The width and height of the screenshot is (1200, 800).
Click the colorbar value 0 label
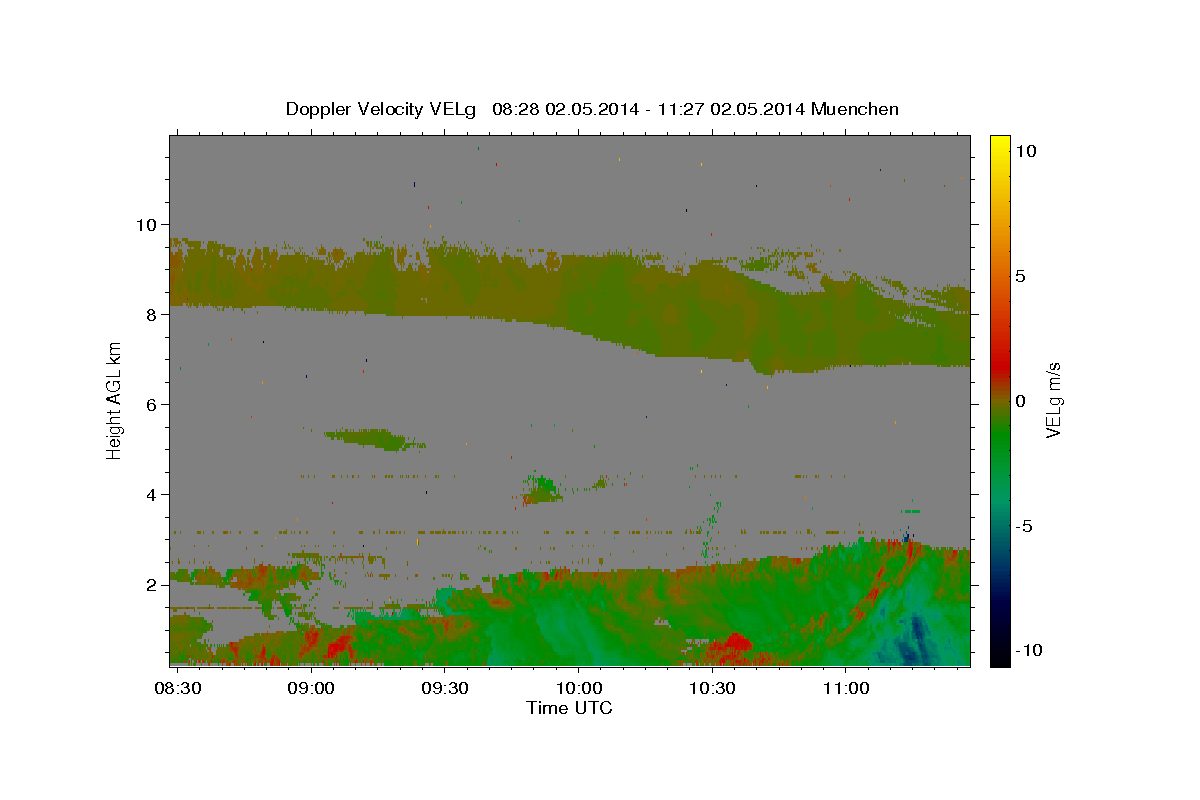click(1020, 401)
